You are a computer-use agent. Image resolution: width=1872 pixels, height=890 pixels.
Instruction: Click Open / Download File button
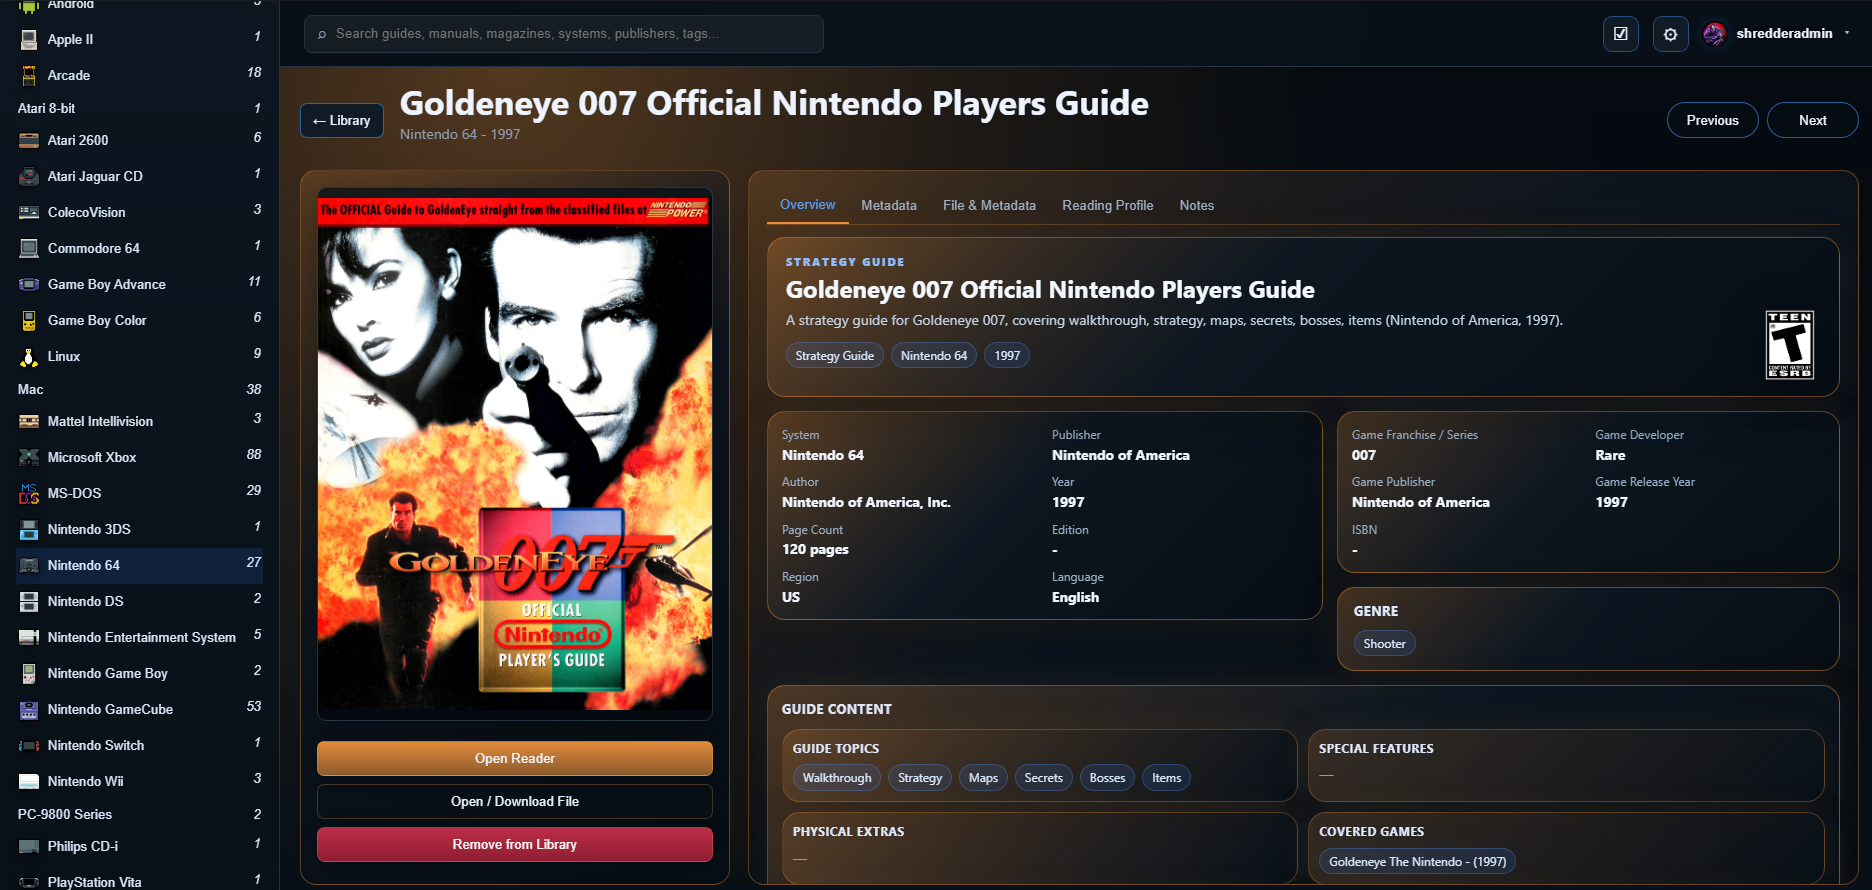(515, 801)
